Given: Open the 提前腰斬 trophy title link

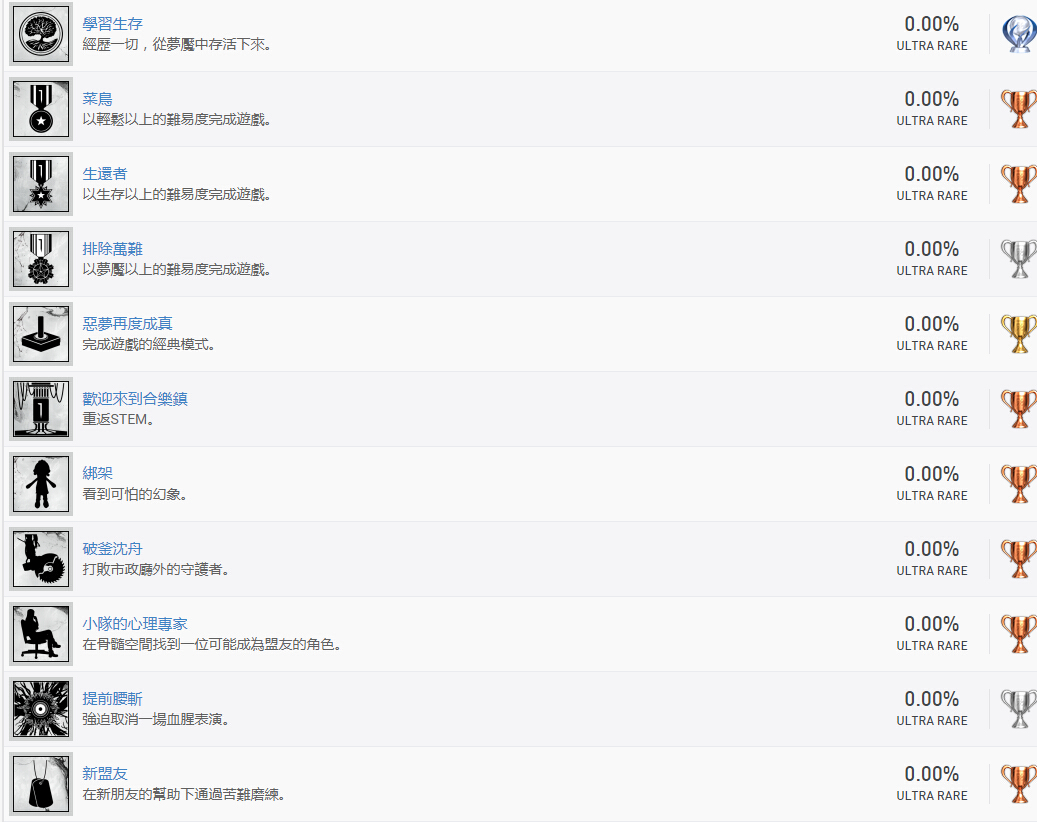Looking at the screenshot, I should (x=112, y=699).
